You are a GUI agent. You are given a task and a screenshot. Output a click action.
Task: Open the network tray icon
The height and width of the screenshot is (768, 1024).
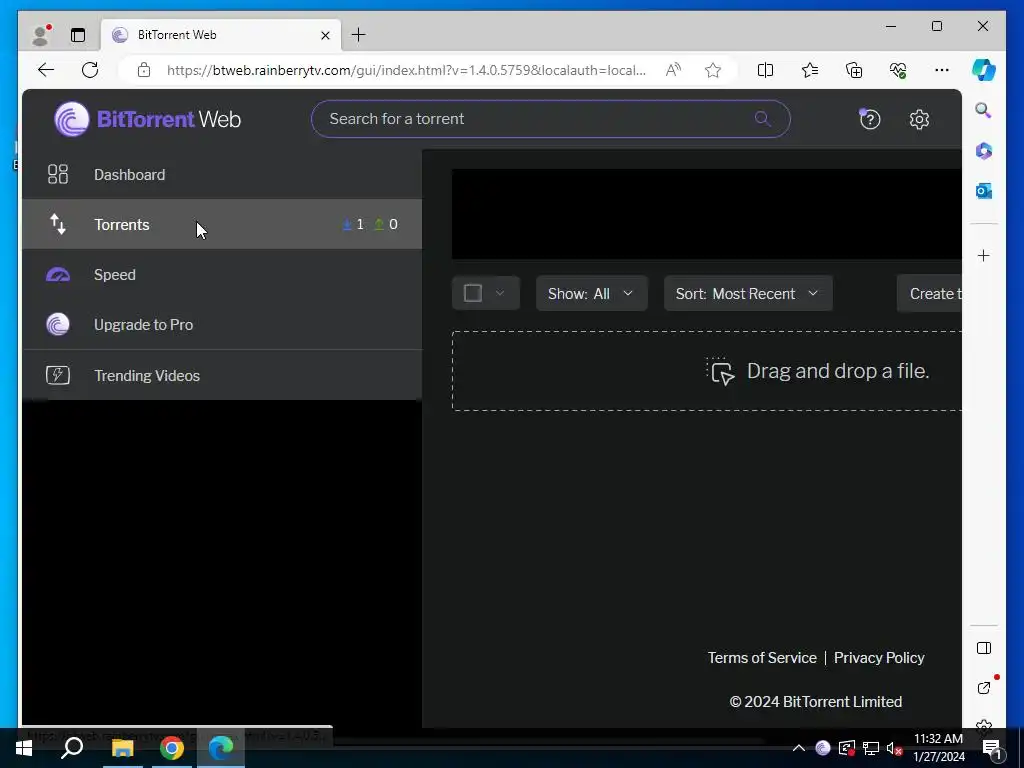[871, 748]
